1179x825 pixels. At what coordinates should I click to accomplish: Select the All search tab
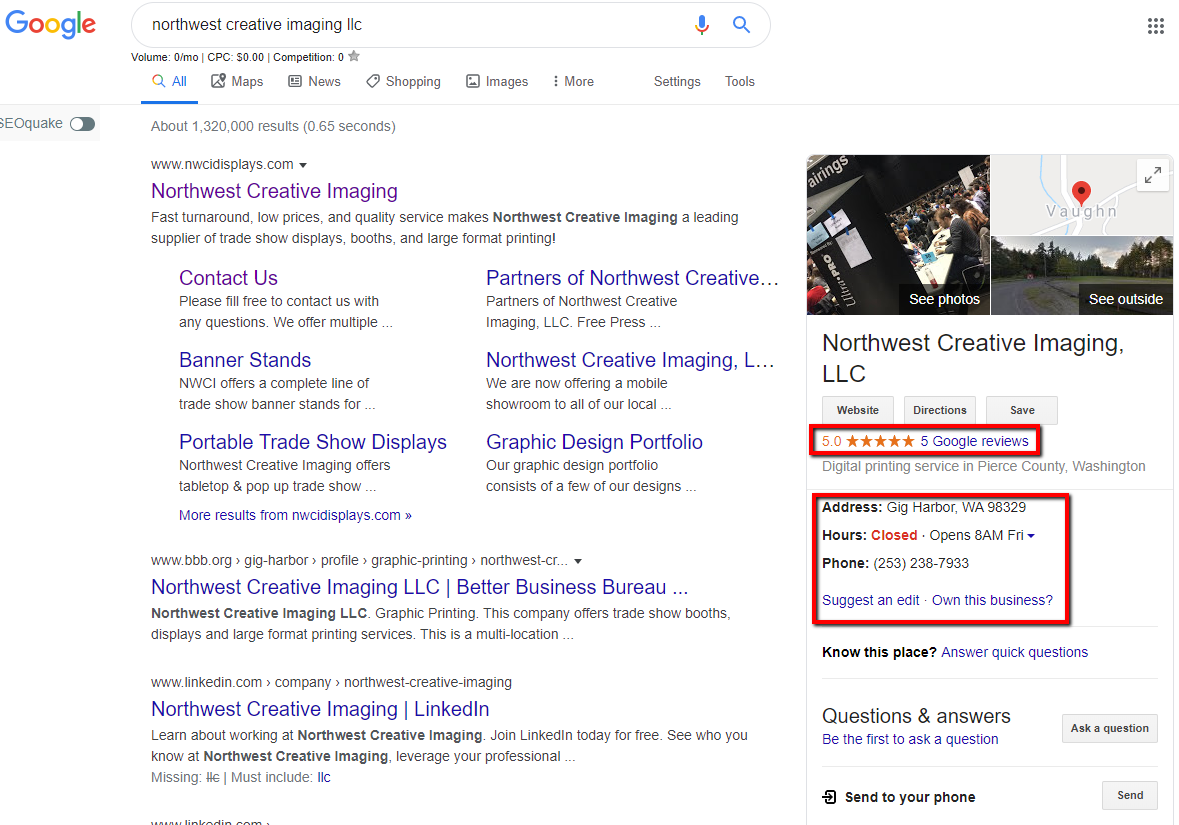click(x=169, y=81)
